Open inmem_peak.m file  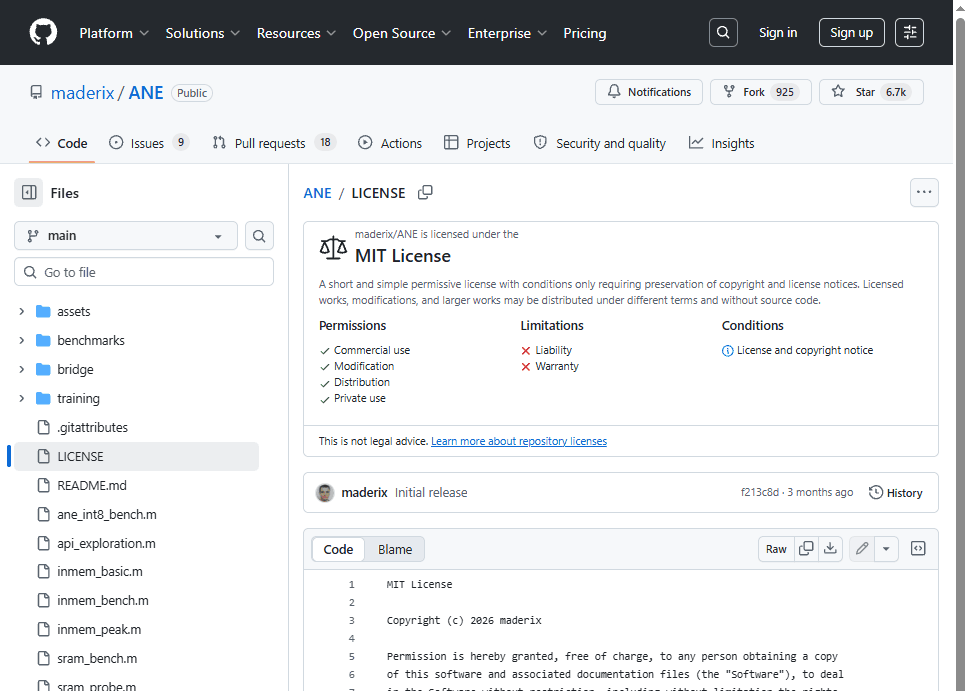click(x=99, y=629)
